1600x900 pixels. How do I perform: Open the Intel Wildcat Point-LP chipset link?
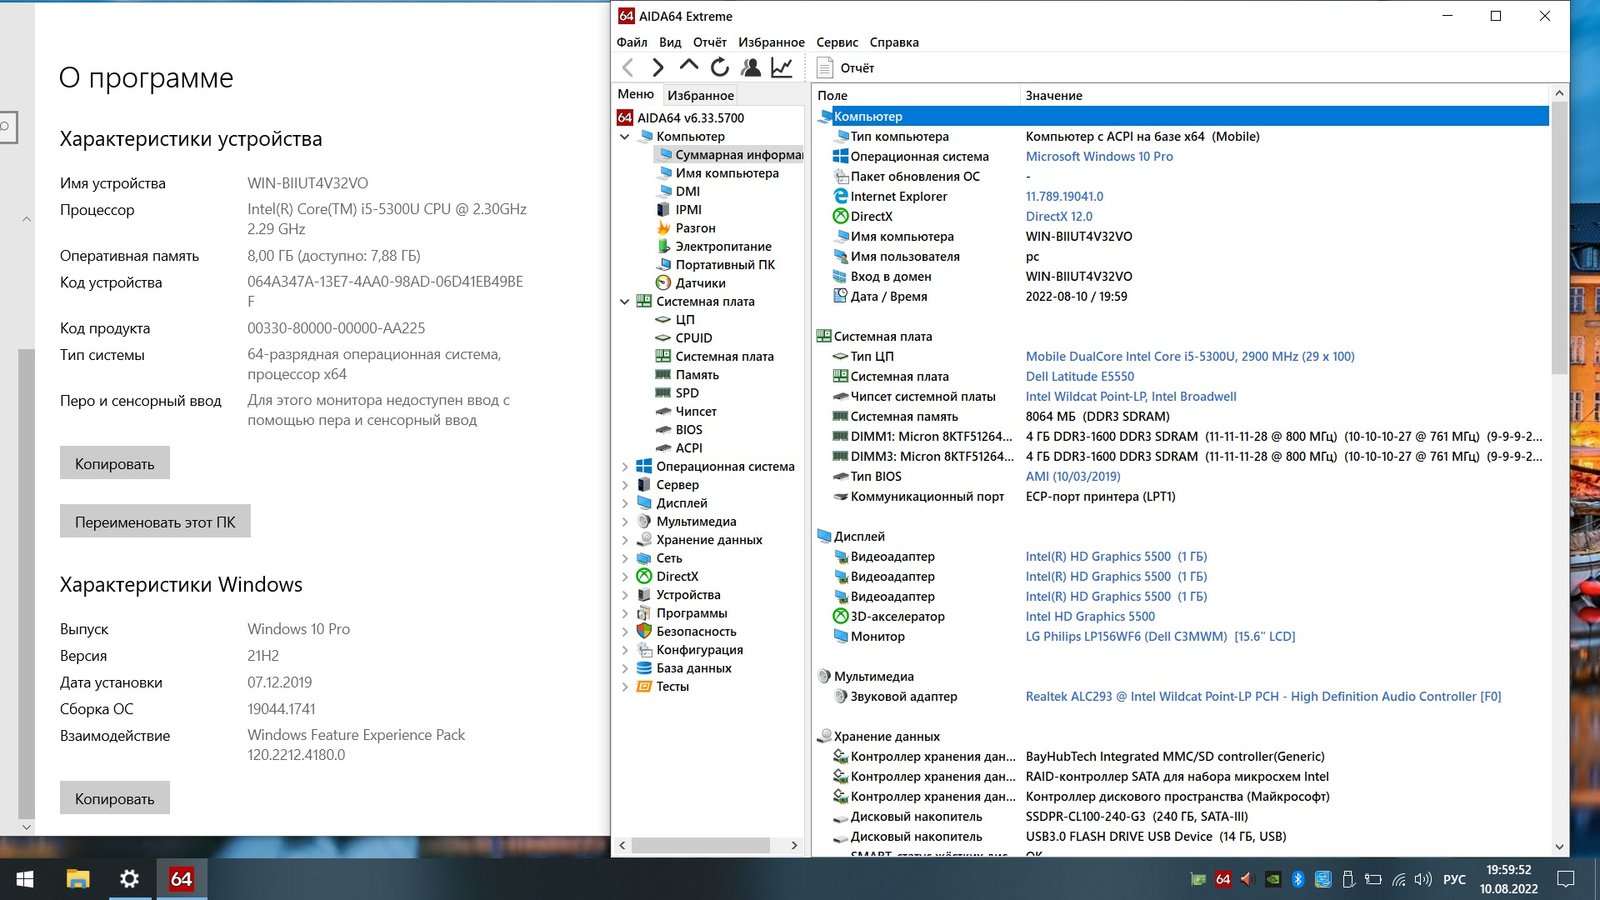[1131, 397]
